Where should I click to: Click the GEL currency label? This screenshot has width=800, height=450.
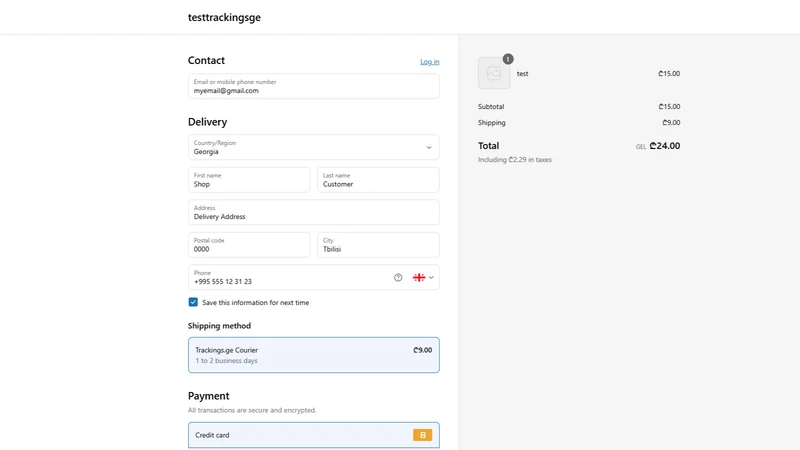[641, 147]
